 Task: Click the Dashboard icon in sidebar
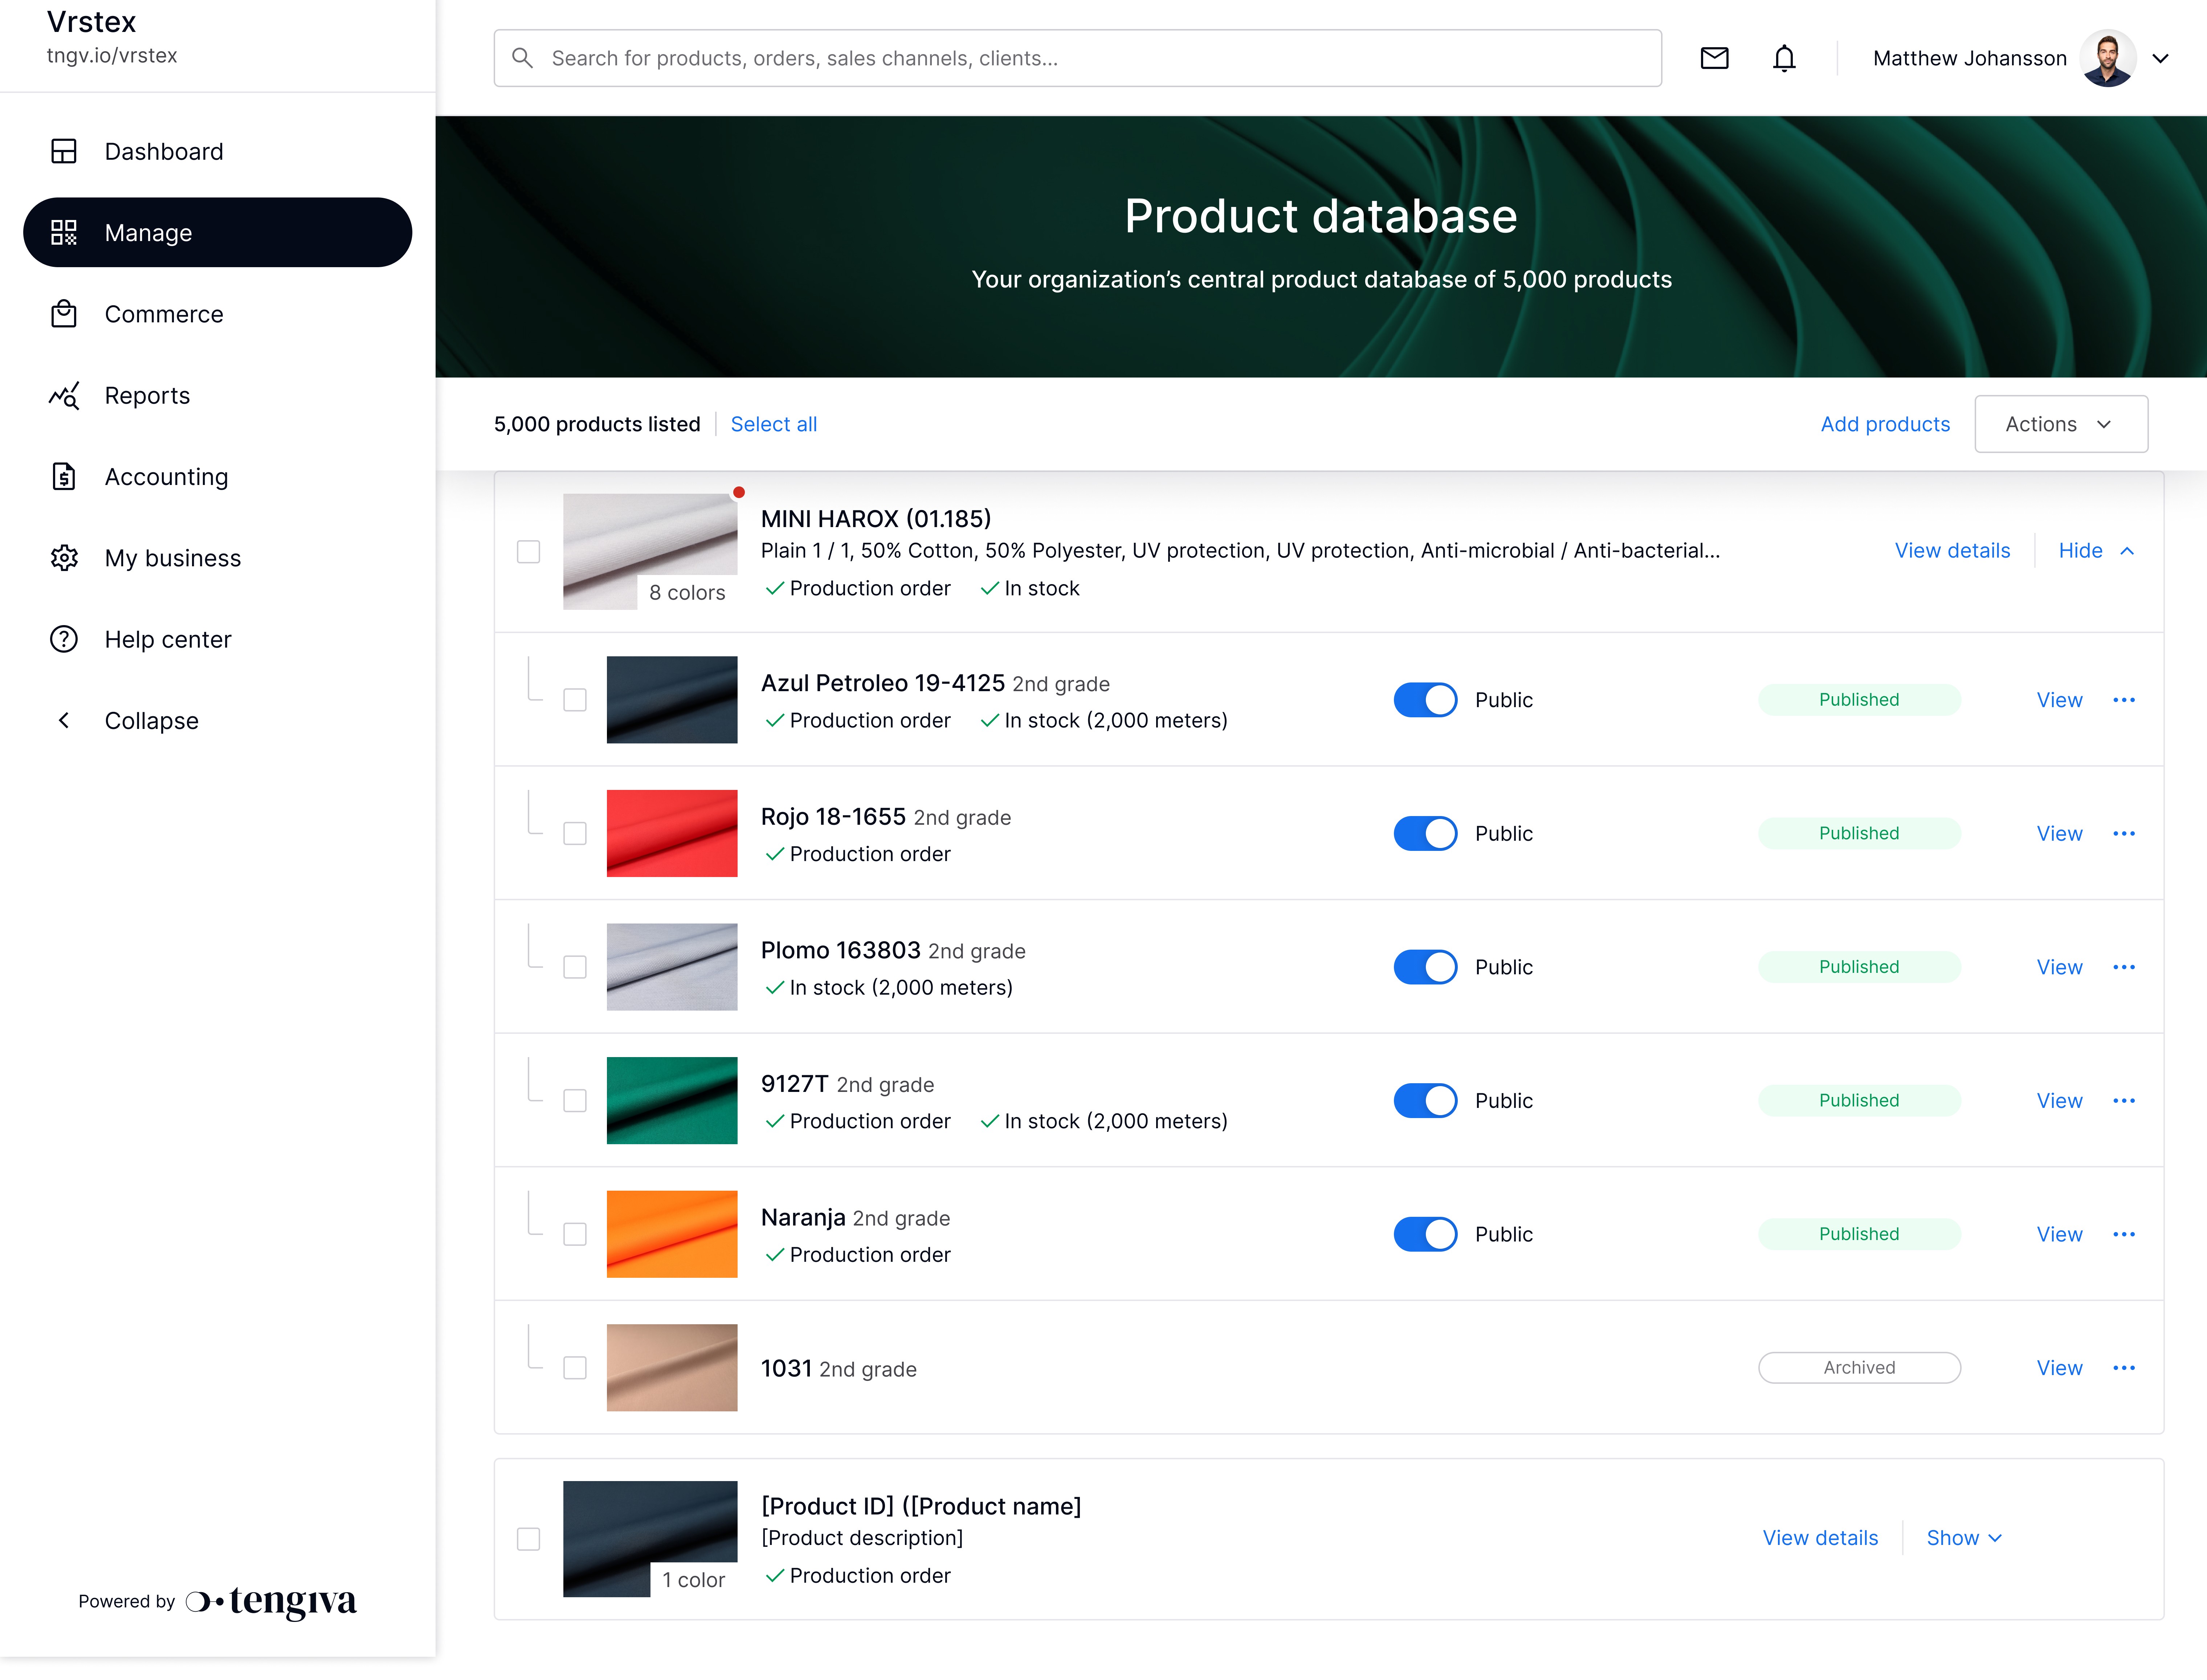(64, 151)
